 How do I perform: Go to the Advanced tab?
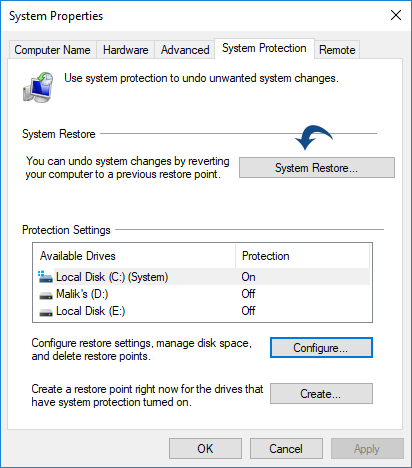click(x=185, y=50)
